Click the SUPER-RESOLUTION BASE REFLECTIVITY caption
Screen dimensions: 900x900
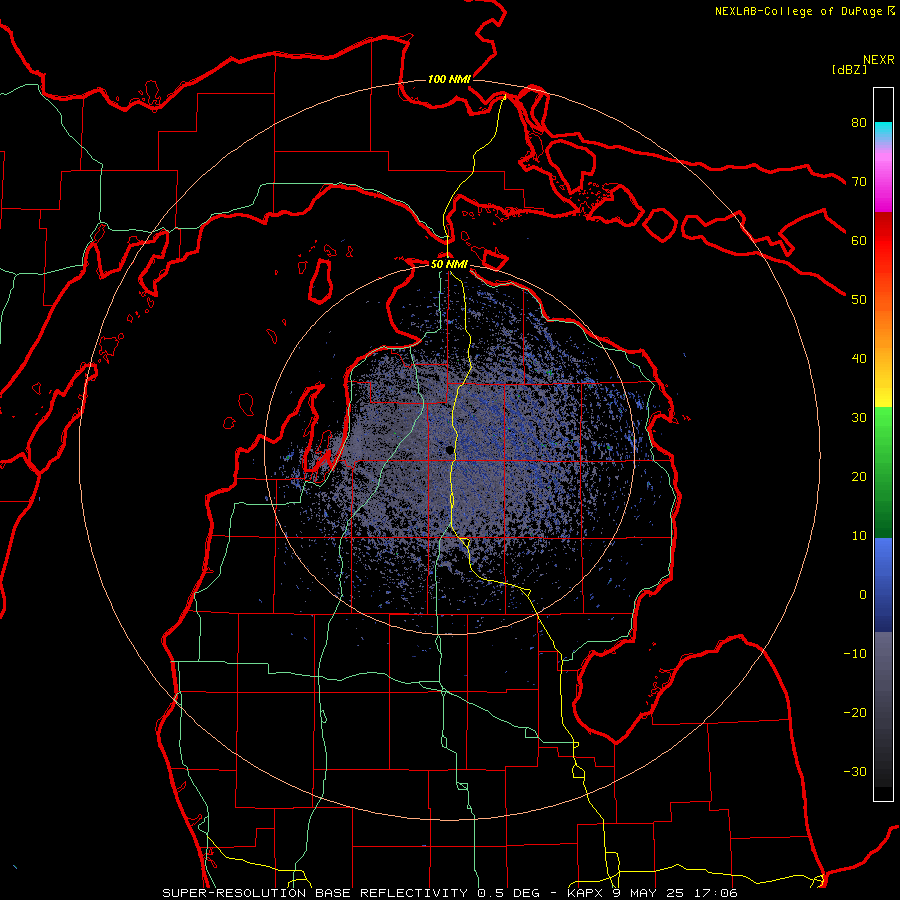tap(315, 893)
